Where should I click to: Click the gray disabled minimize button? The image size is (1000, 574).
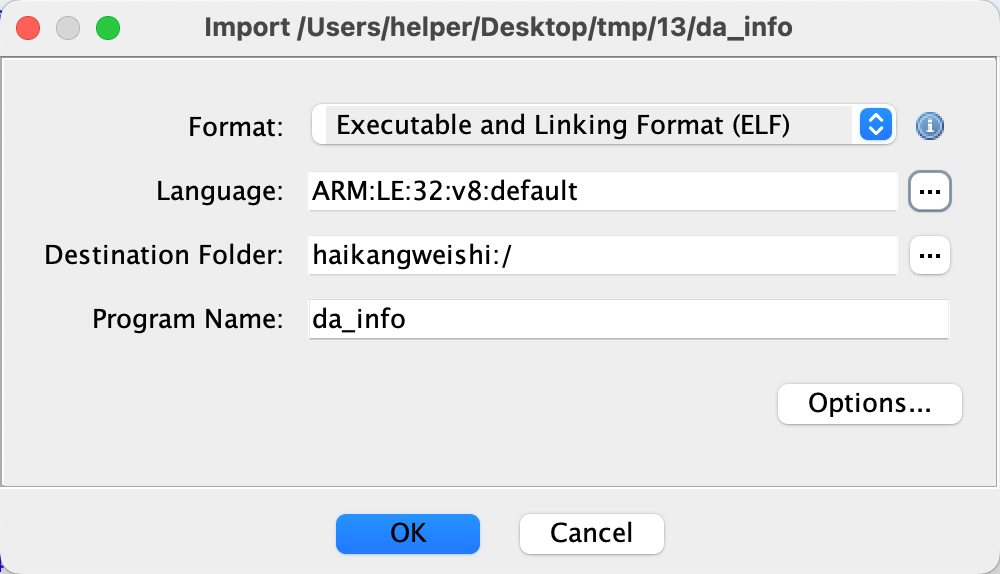pos(68,28)
